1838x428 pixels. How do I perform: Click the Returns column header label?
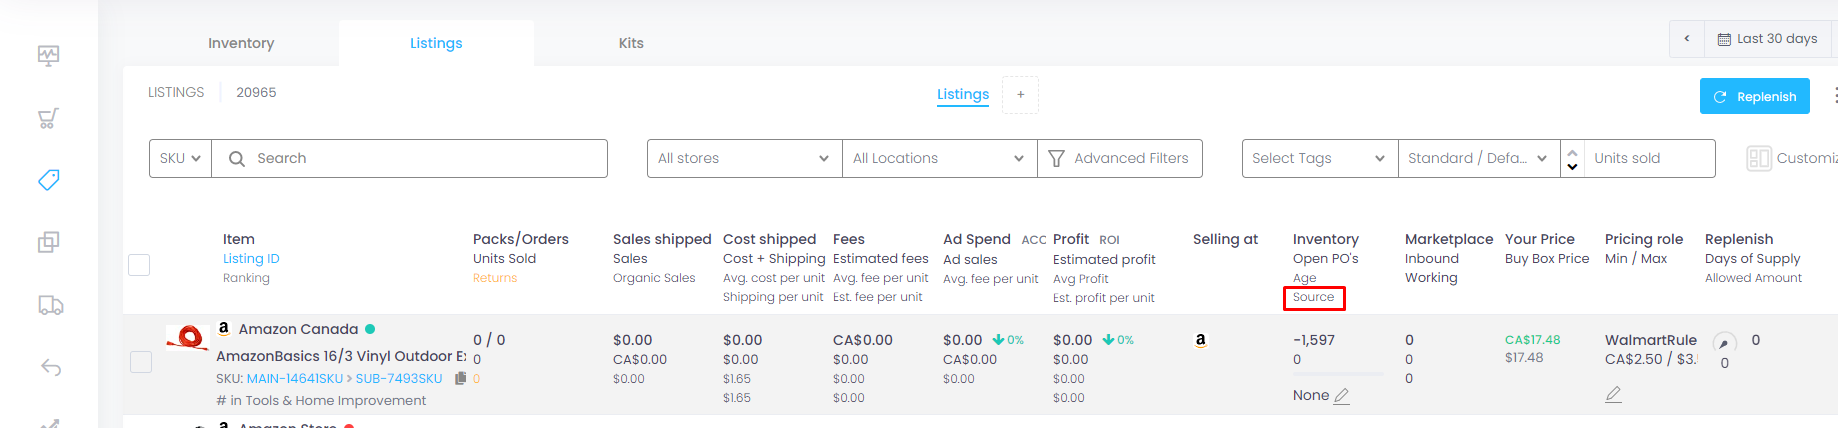point(495,278)
